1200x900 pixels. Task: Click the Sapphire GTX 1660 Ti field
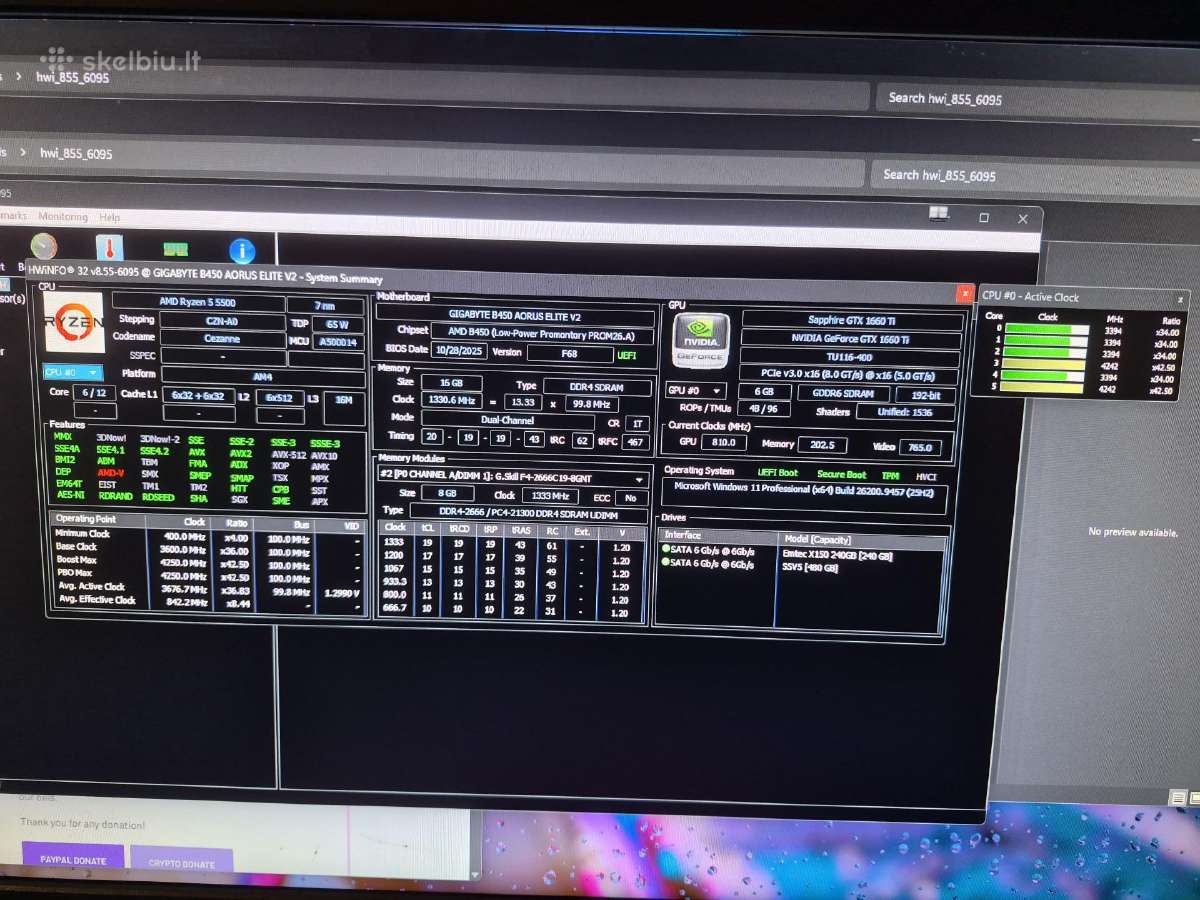coord(852,320)
